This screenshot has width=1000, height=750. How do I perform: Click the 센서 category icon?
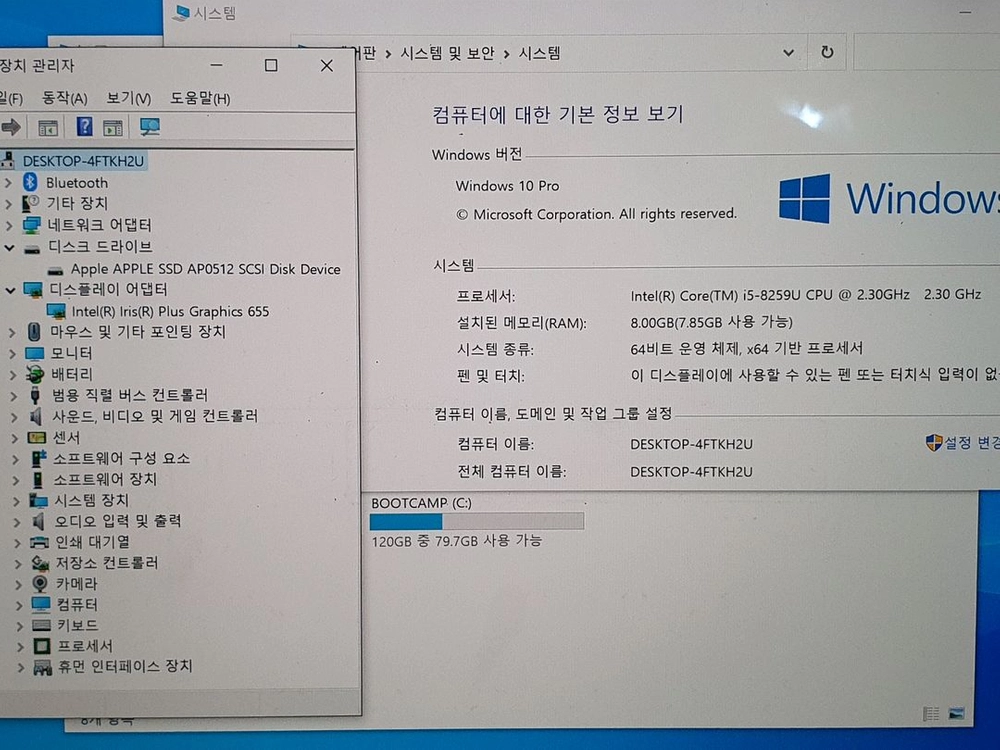pyautogui.click(x=36, y=438)
